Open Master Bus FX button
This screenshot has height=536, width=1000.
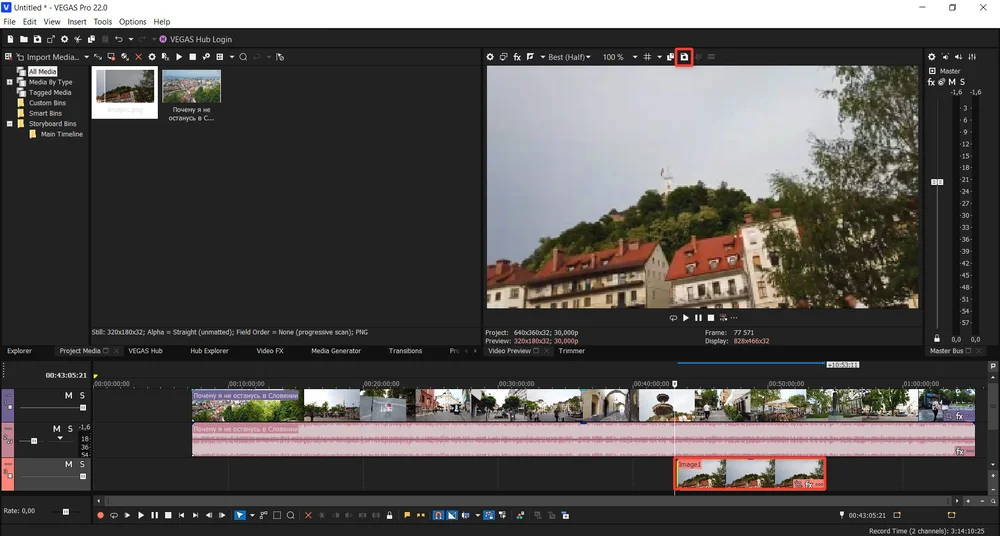[x=930, y=82]
